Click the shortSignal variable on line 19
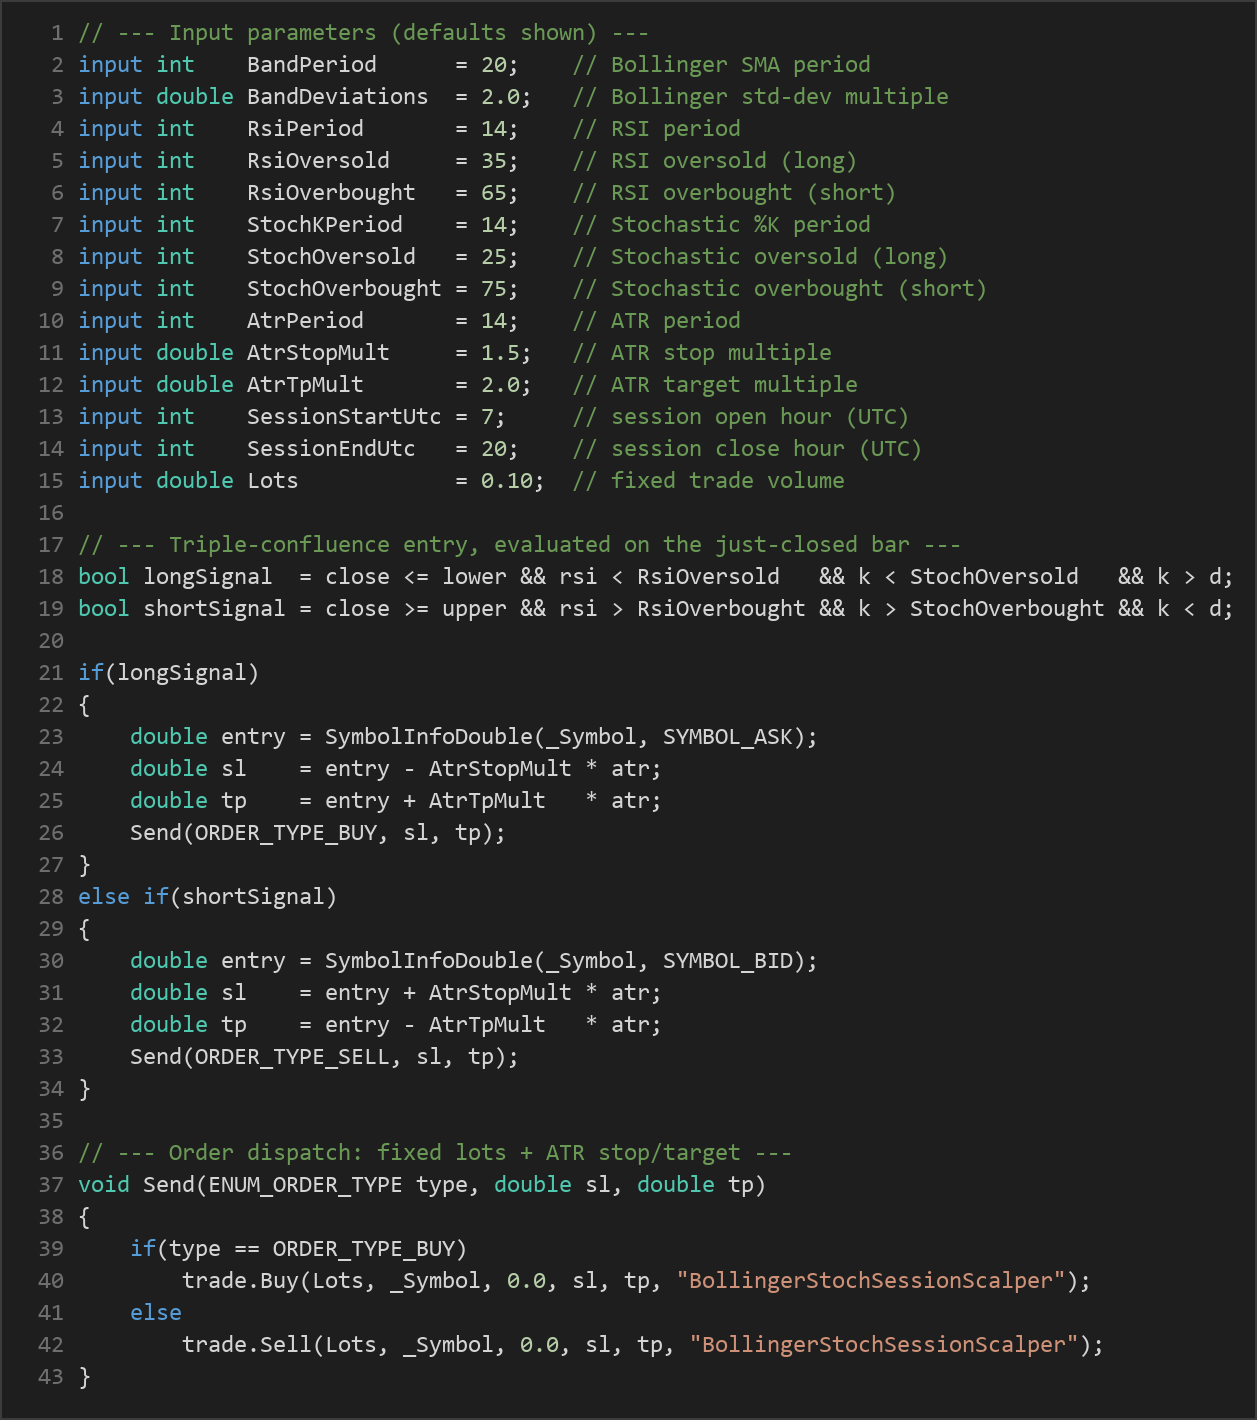Viewport: 1257px width, 1420px height. point(214,609)
